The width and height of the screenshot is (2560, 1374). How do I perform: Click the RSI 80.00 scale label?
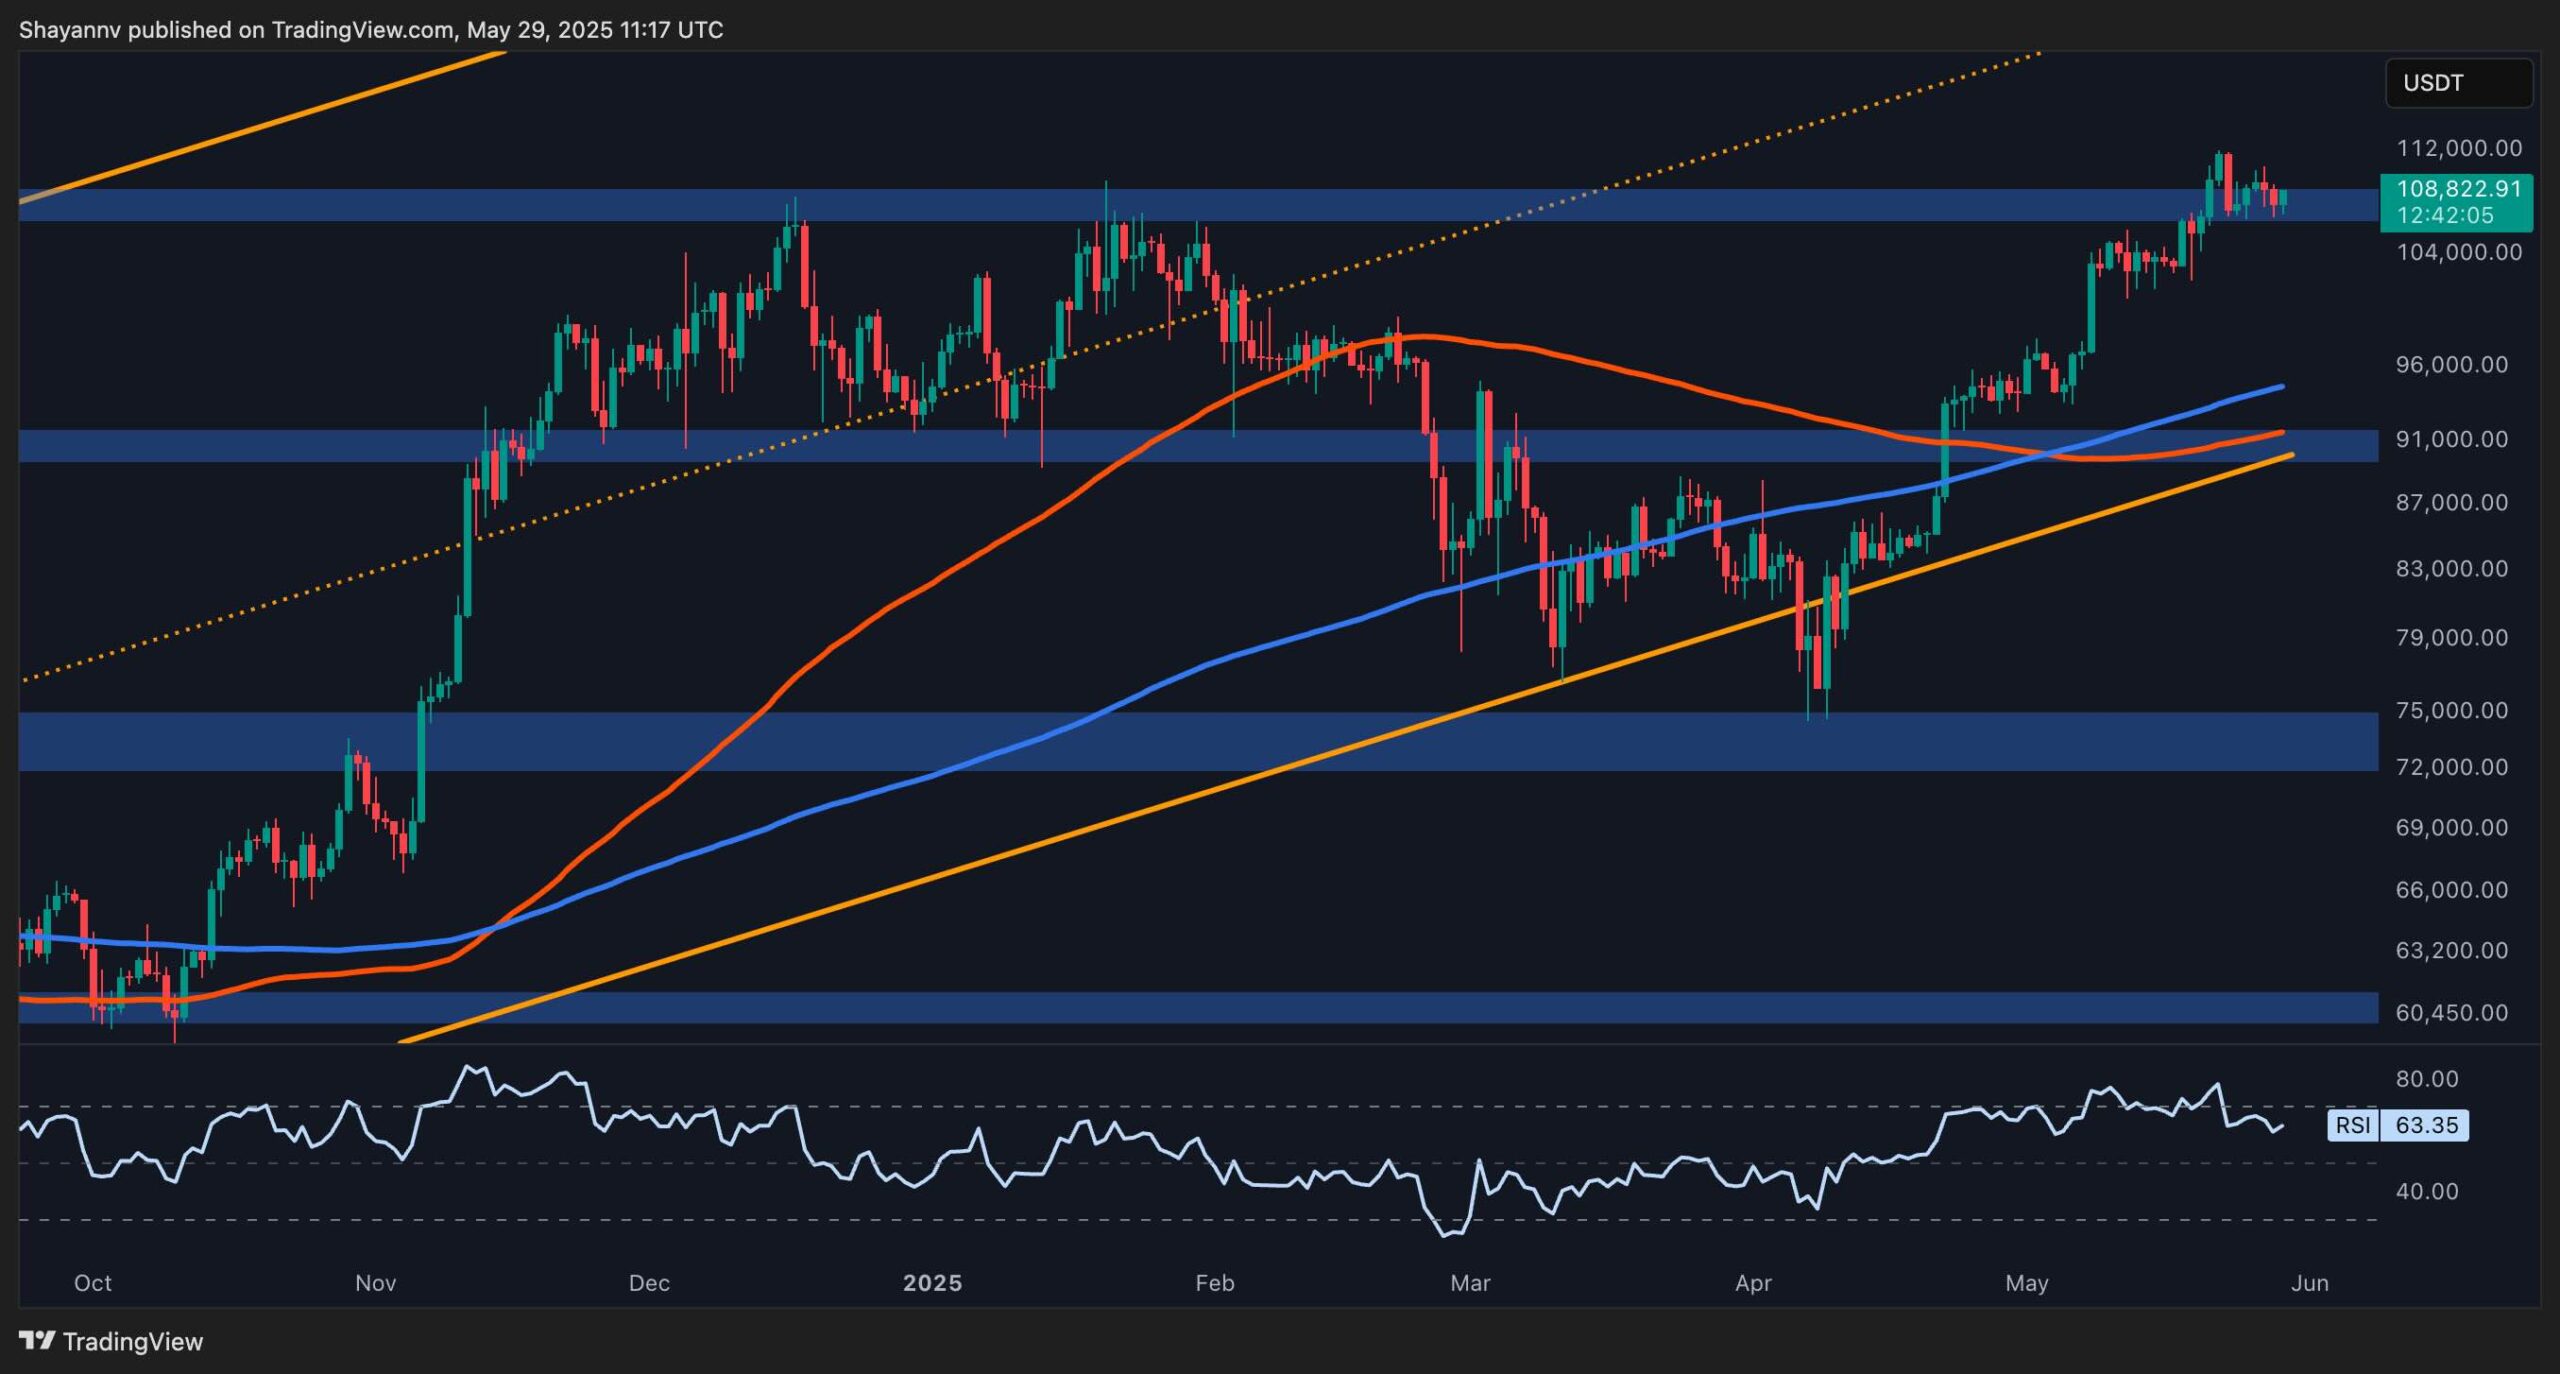click(x=2427, y=1079)
